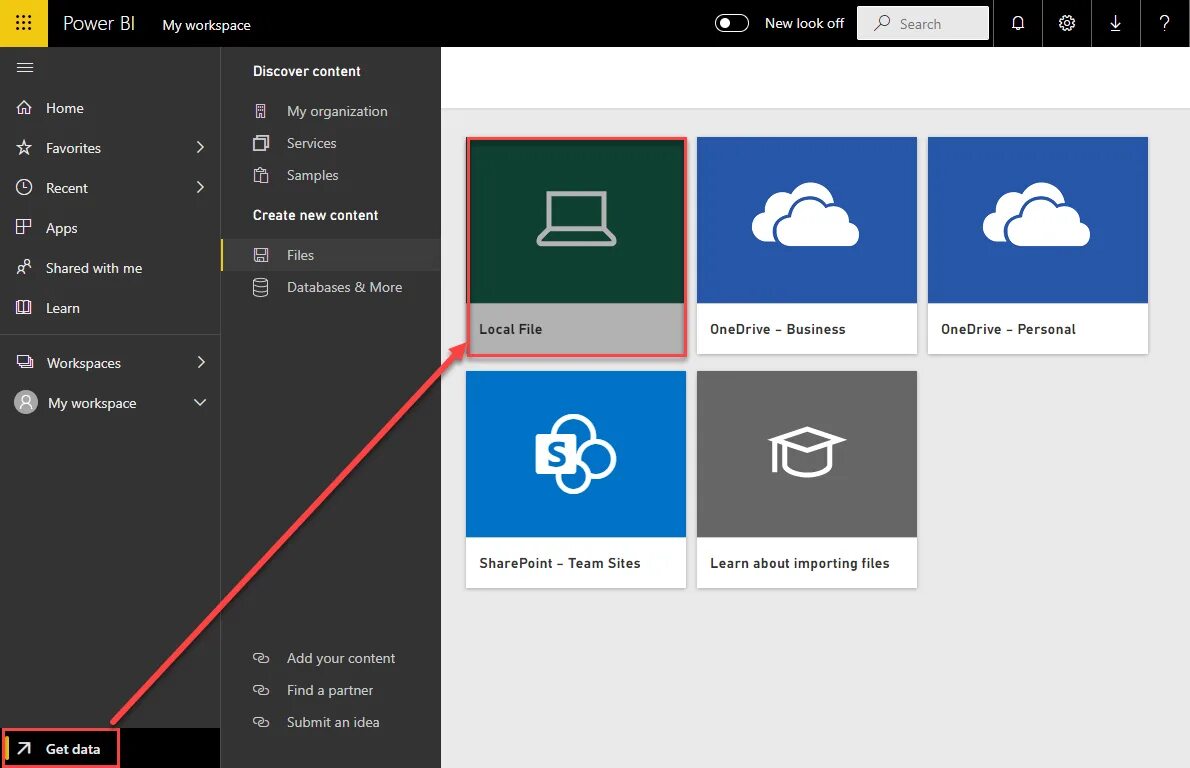Collapse the navigation pane hamburger icon
1190x768 pixels.
[25, 68]
